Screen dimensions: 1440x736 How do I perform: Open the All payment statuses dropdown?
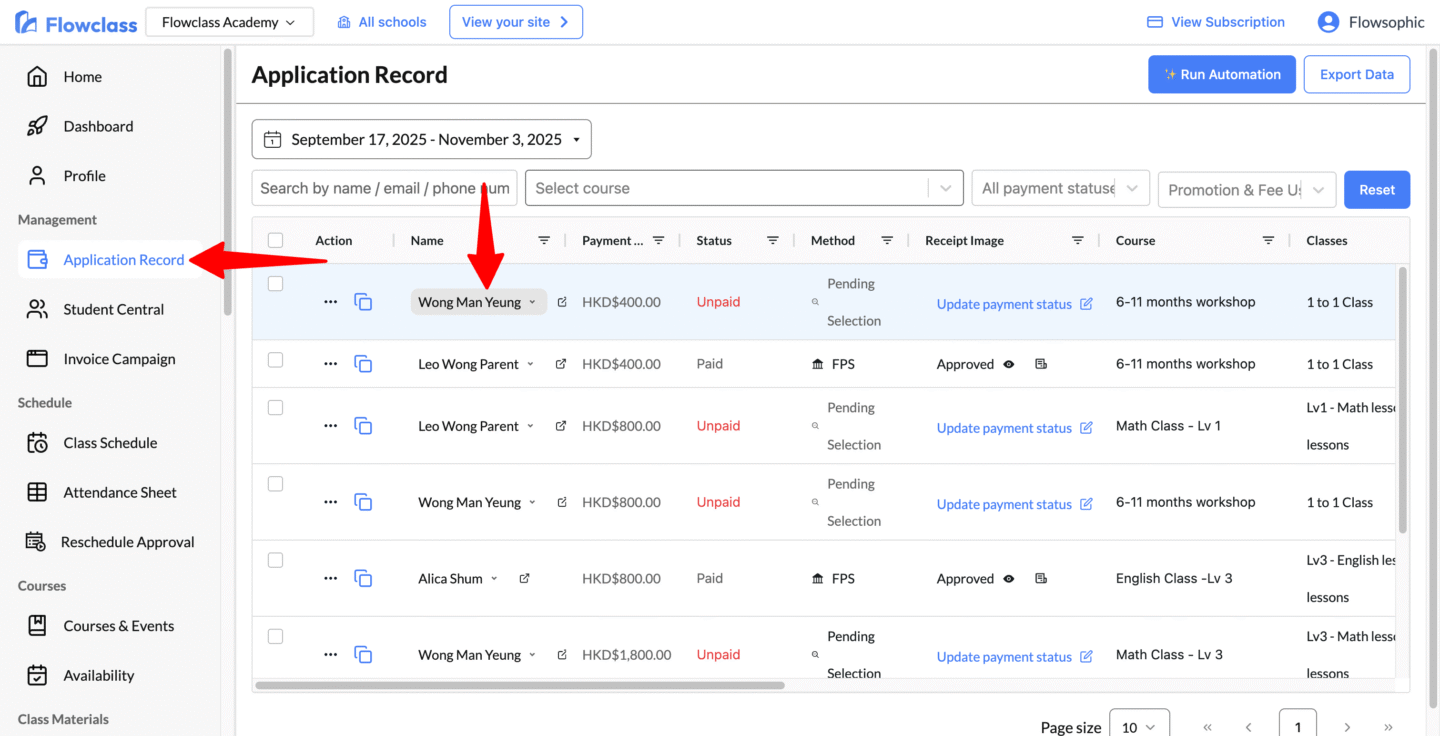1060,188
